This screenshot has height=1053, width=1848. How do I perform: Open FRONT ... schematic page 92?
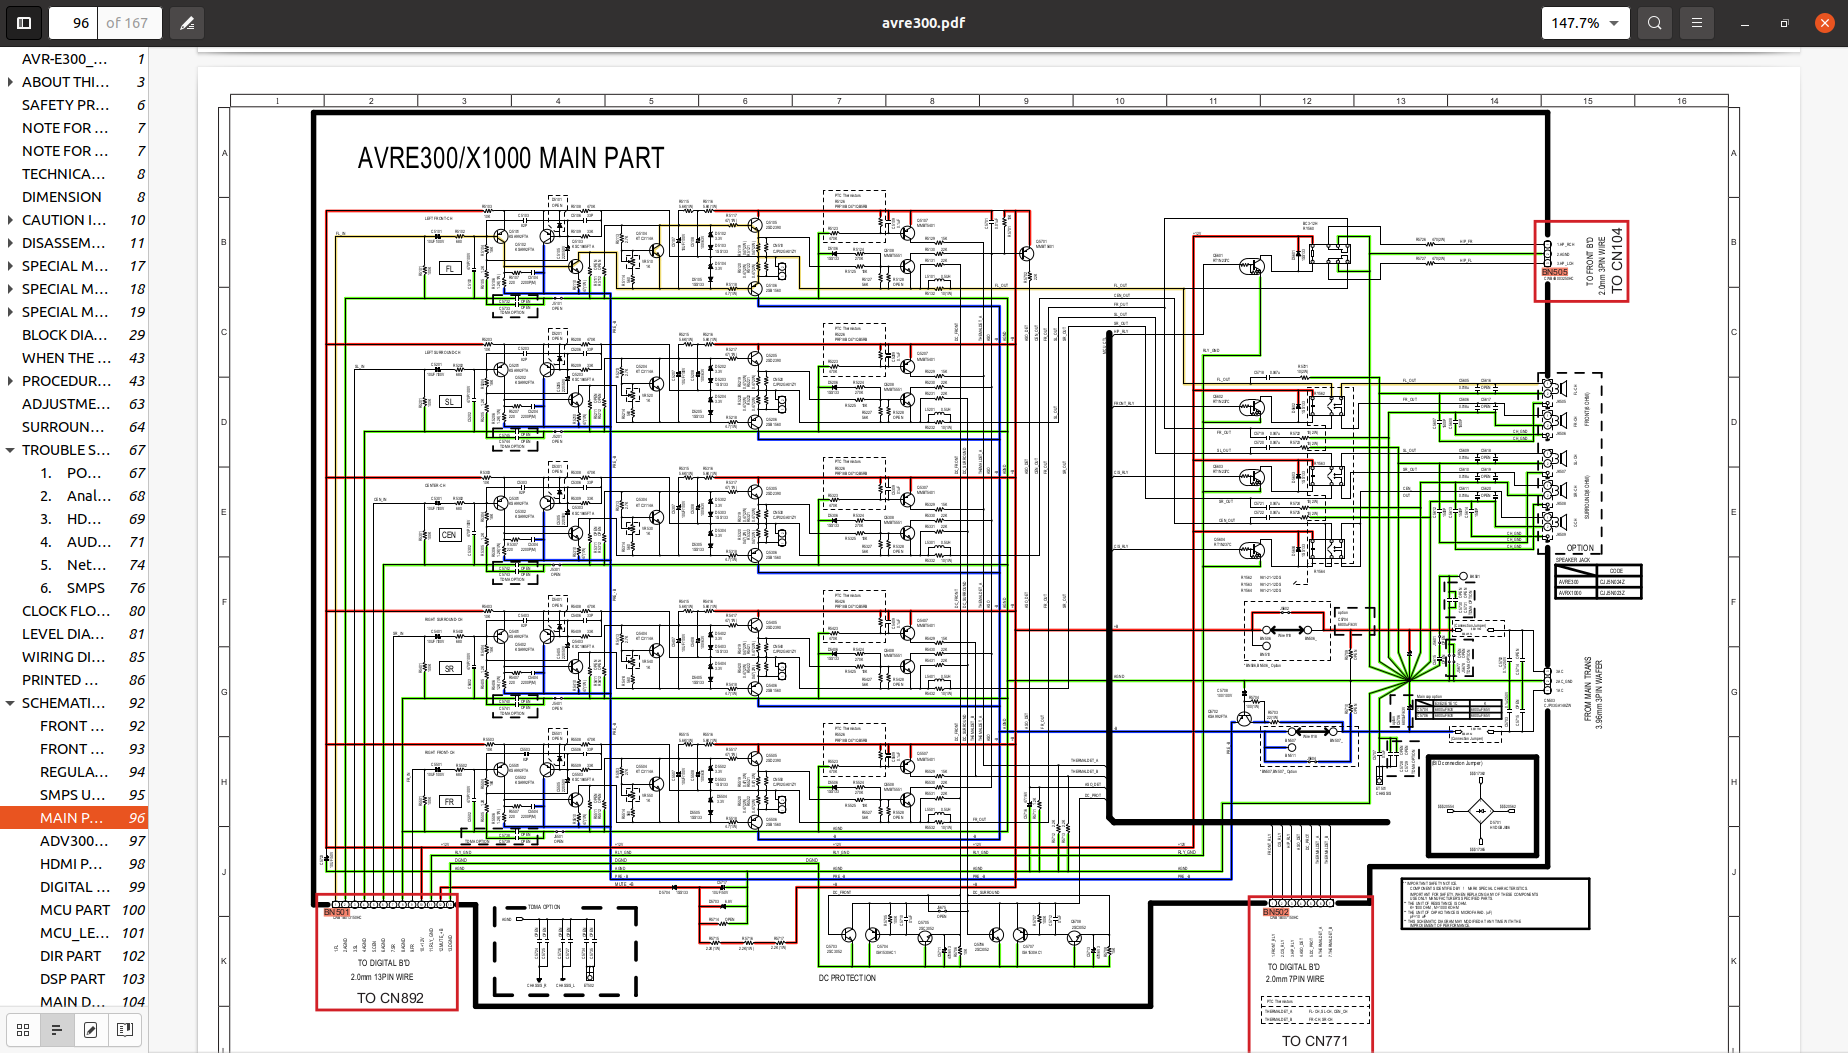[x=74, y=726]
